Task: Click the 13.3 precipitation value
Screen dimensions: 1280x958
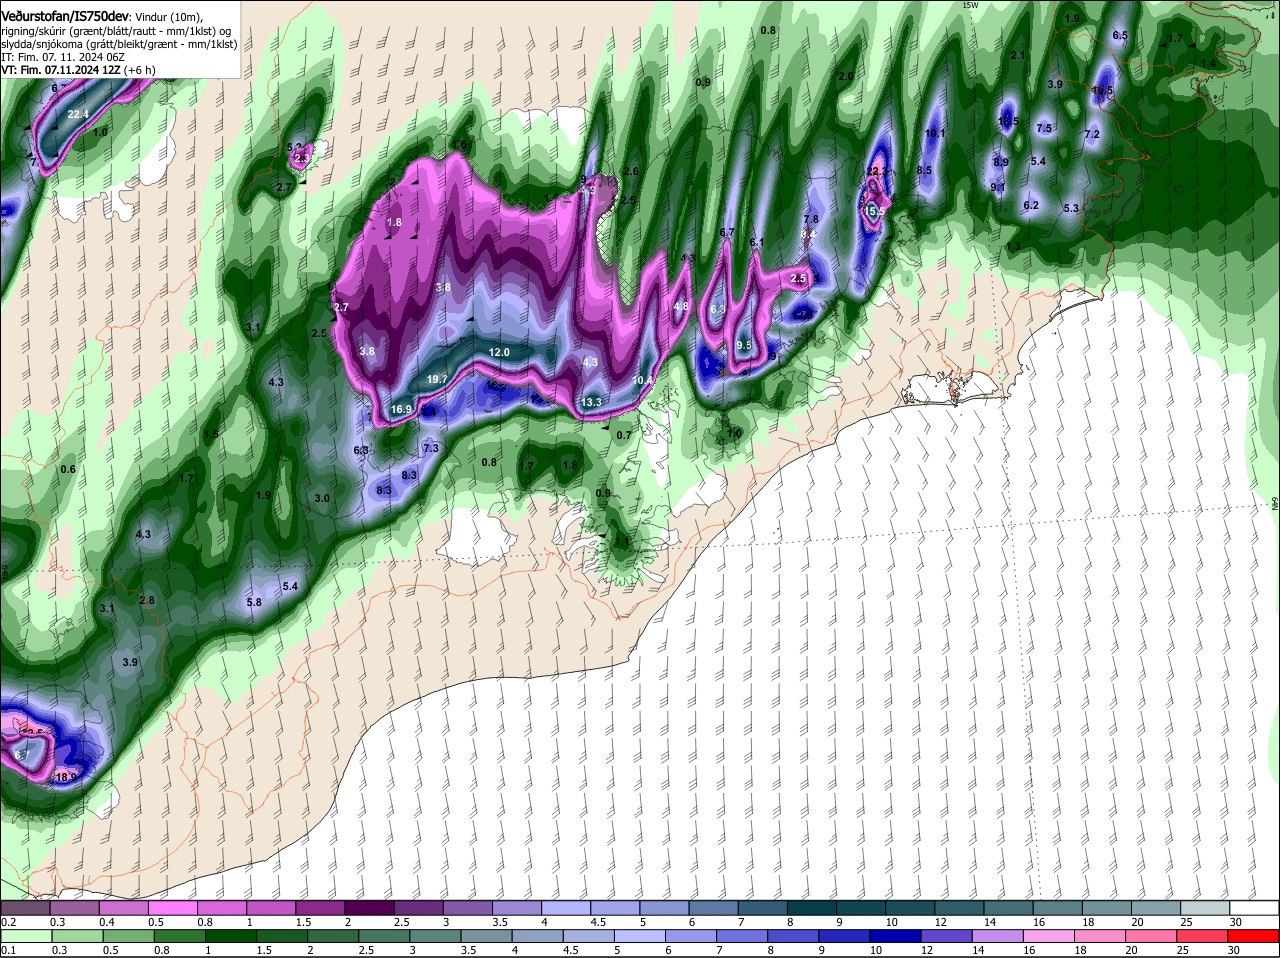Action: click(591, 403)
